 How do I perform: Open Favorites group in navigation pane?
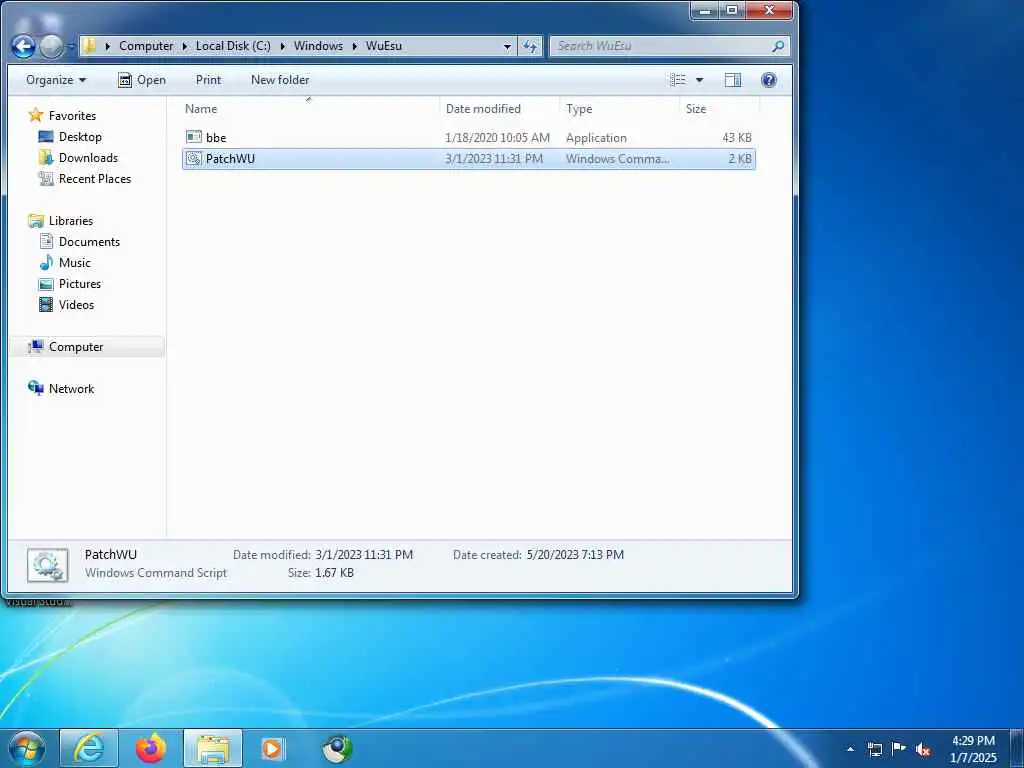tap(72, 116)
